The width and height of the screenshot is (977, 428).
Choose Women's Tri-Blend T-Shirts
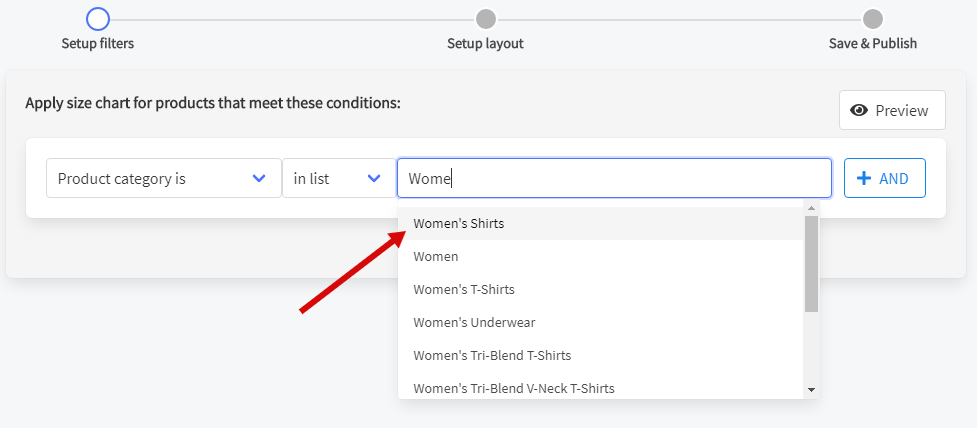(492, 355)
